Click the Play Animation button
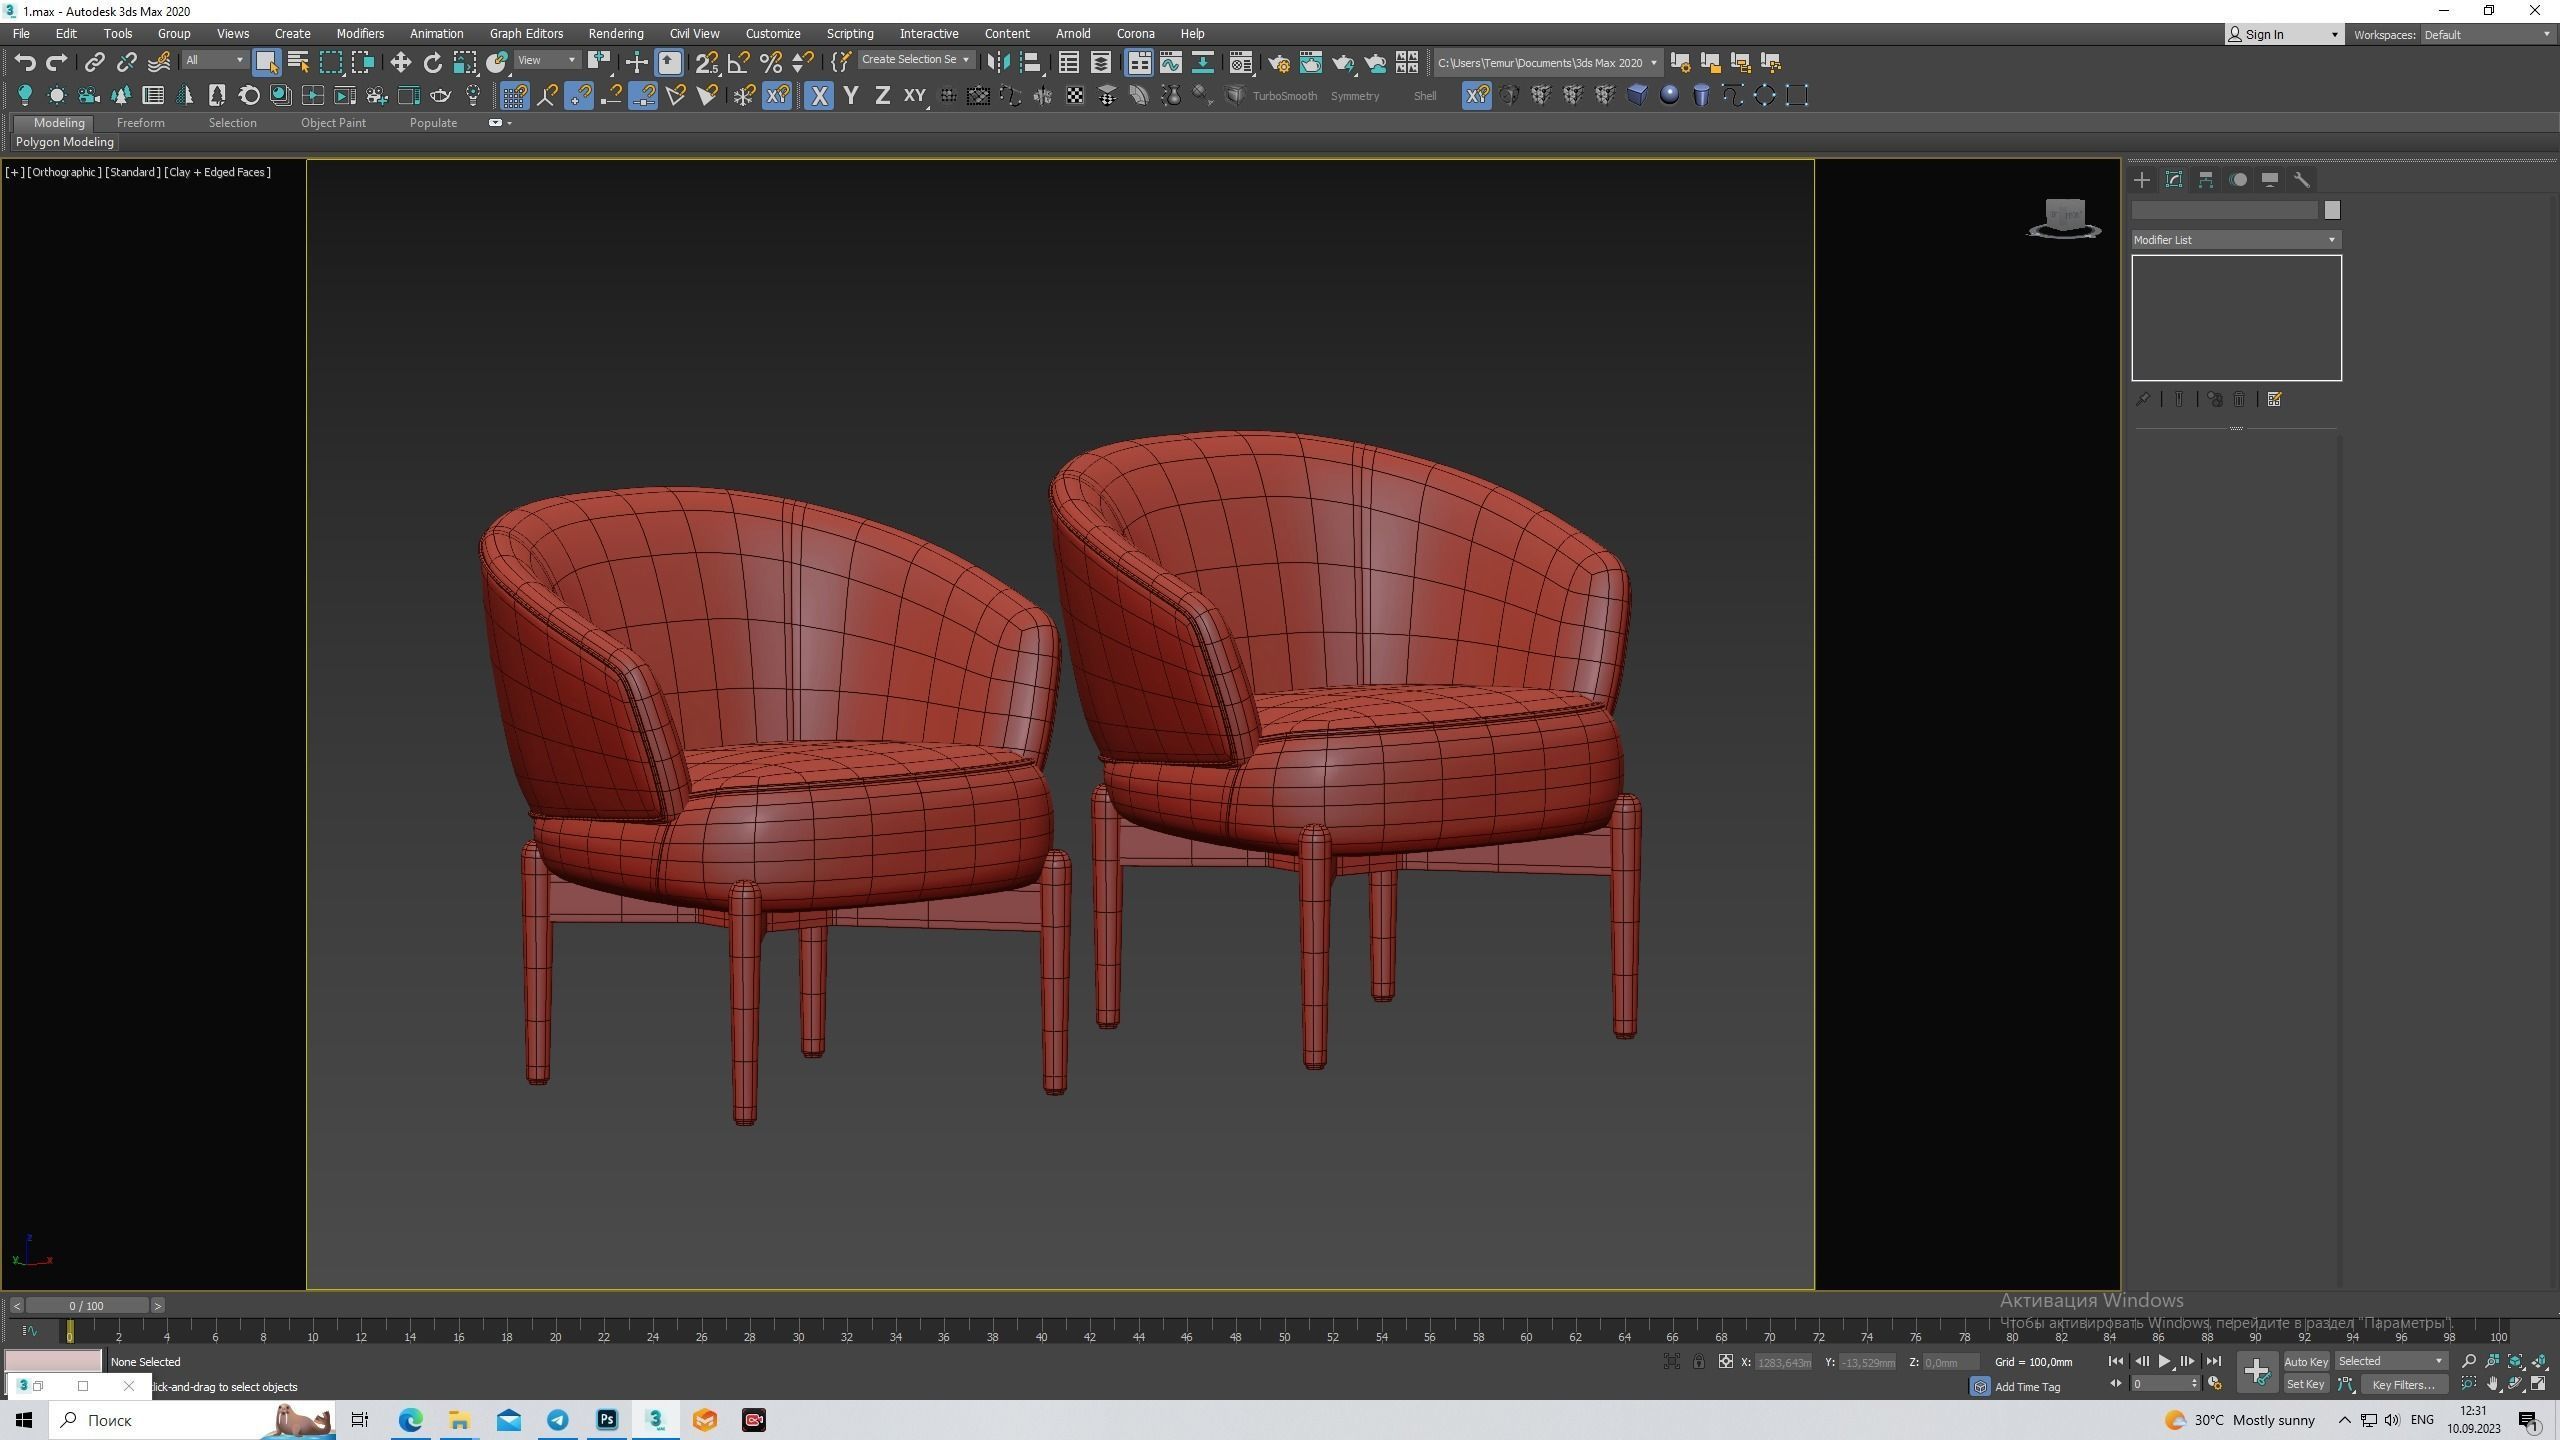 point(2164,1361)
